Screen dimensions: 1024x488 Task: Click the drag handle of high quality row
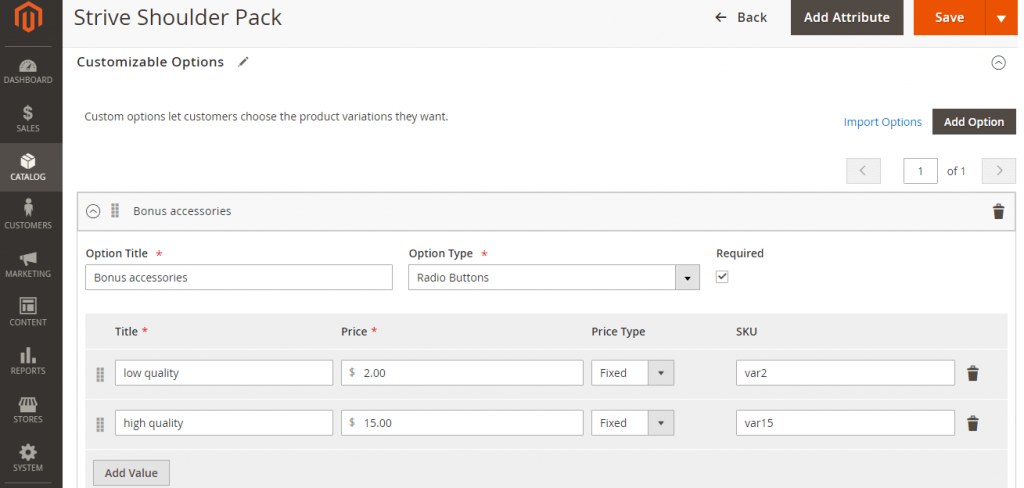coord(100,424)
